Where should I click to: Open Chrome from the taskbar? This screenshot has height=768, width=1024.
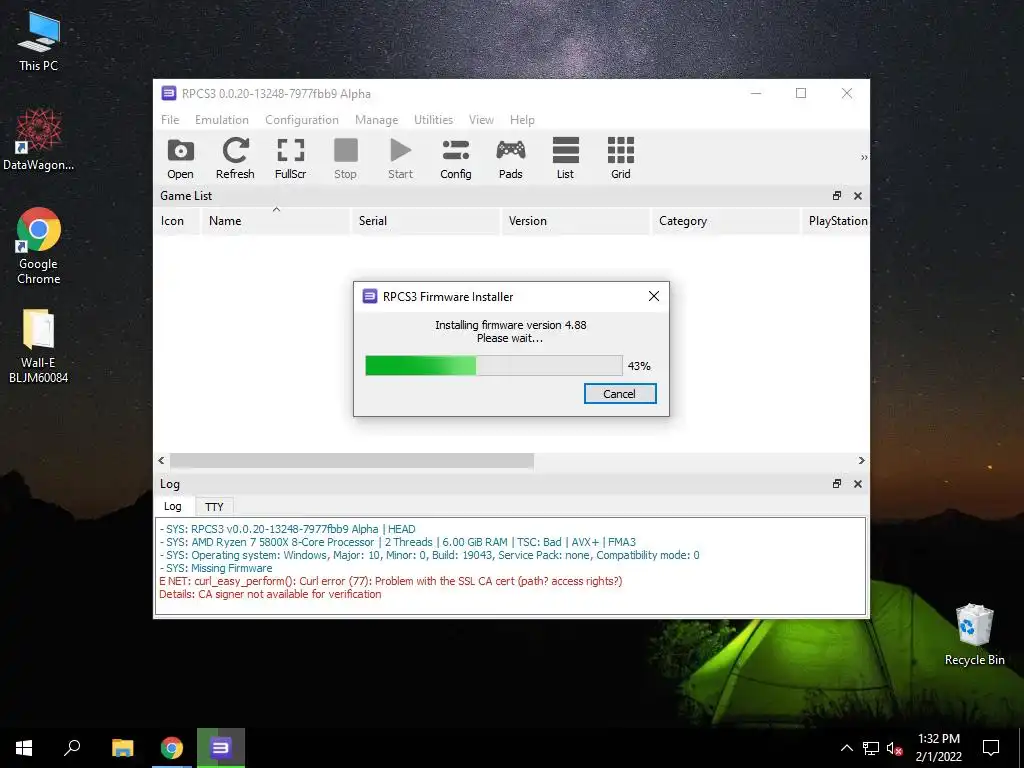pos(172,748)
